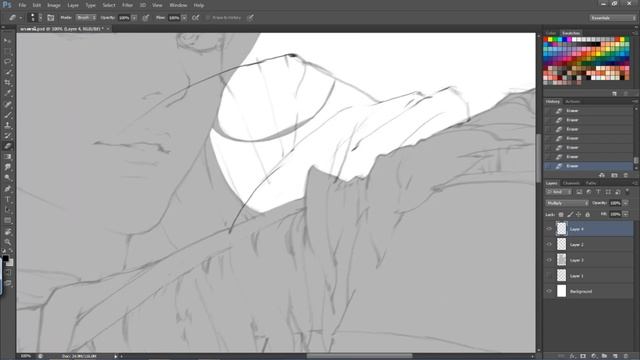Open the brush preset picker

(35, 18)
